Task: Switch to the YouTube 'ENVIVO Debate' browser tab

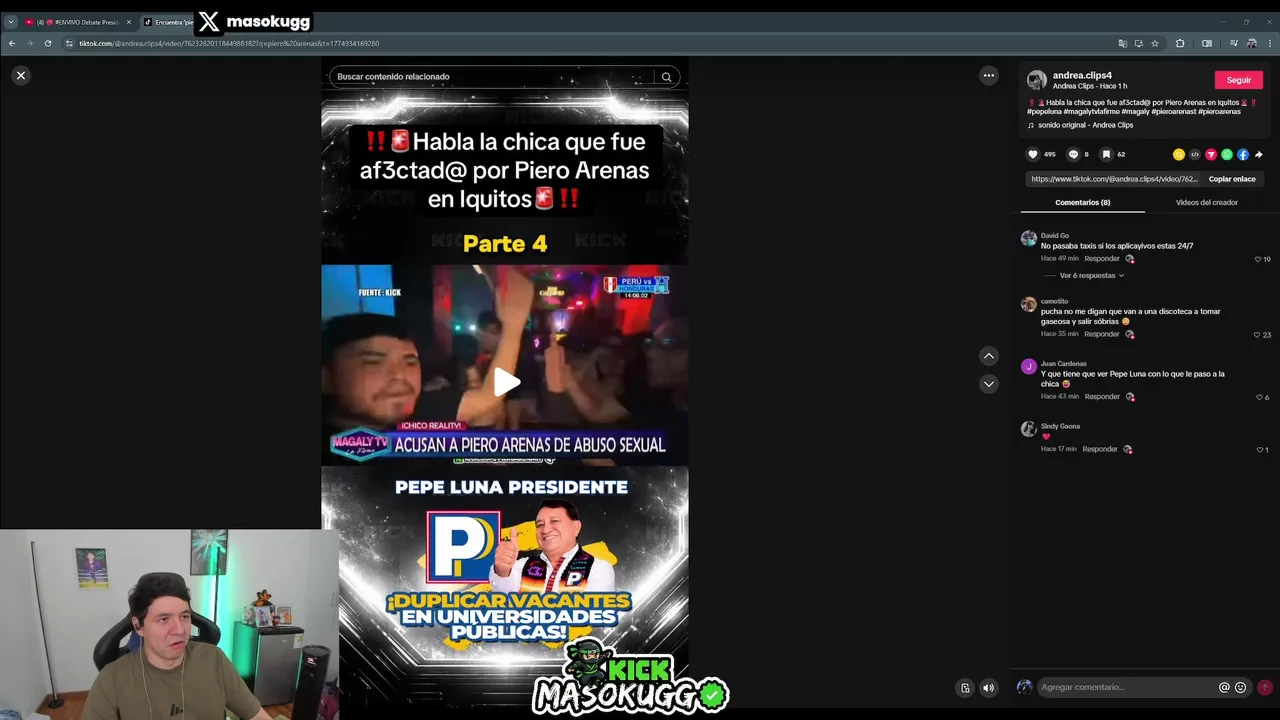Action: (x=78, y=22)
